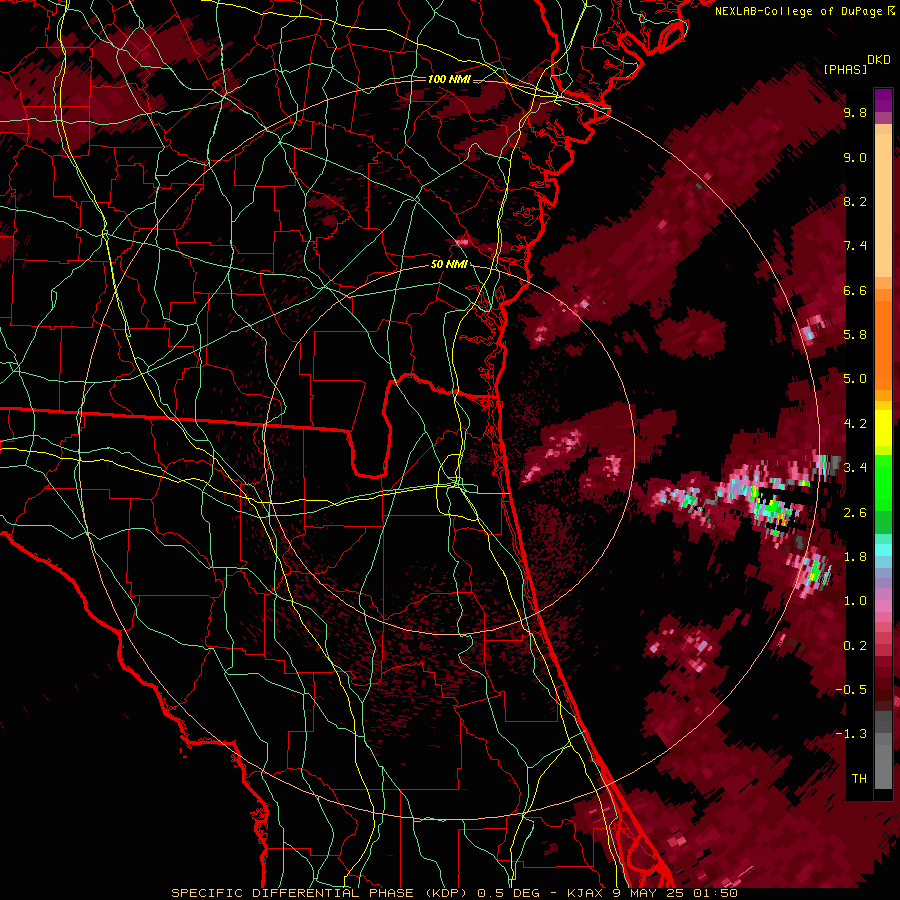The width and height of the screenshot is (900, 900).
Task: Click the KJAX station identifier
Action: (584, 893)
